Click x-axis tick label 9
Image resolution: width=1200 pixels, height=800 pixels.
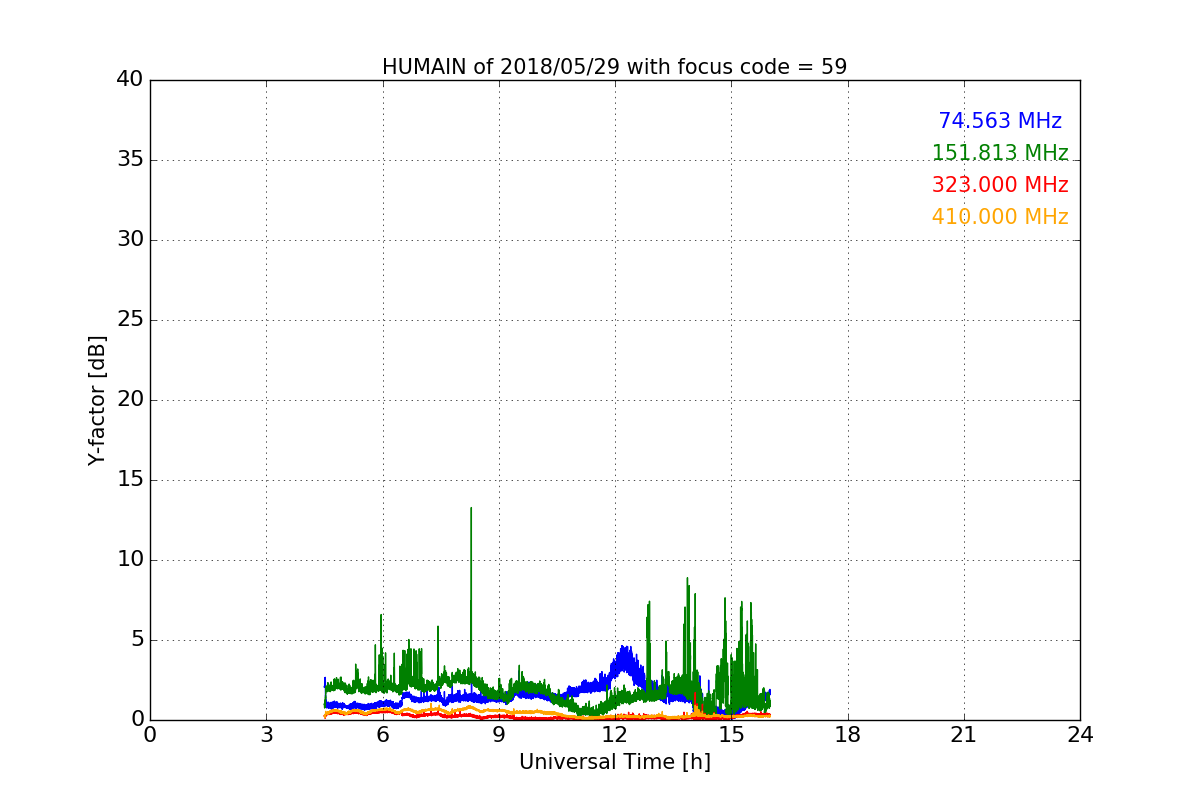tap(499, 735)
